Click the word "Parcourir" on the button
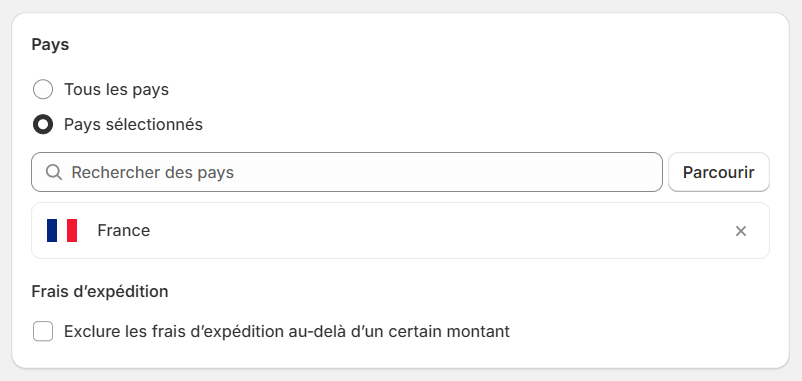 [719, 172]
